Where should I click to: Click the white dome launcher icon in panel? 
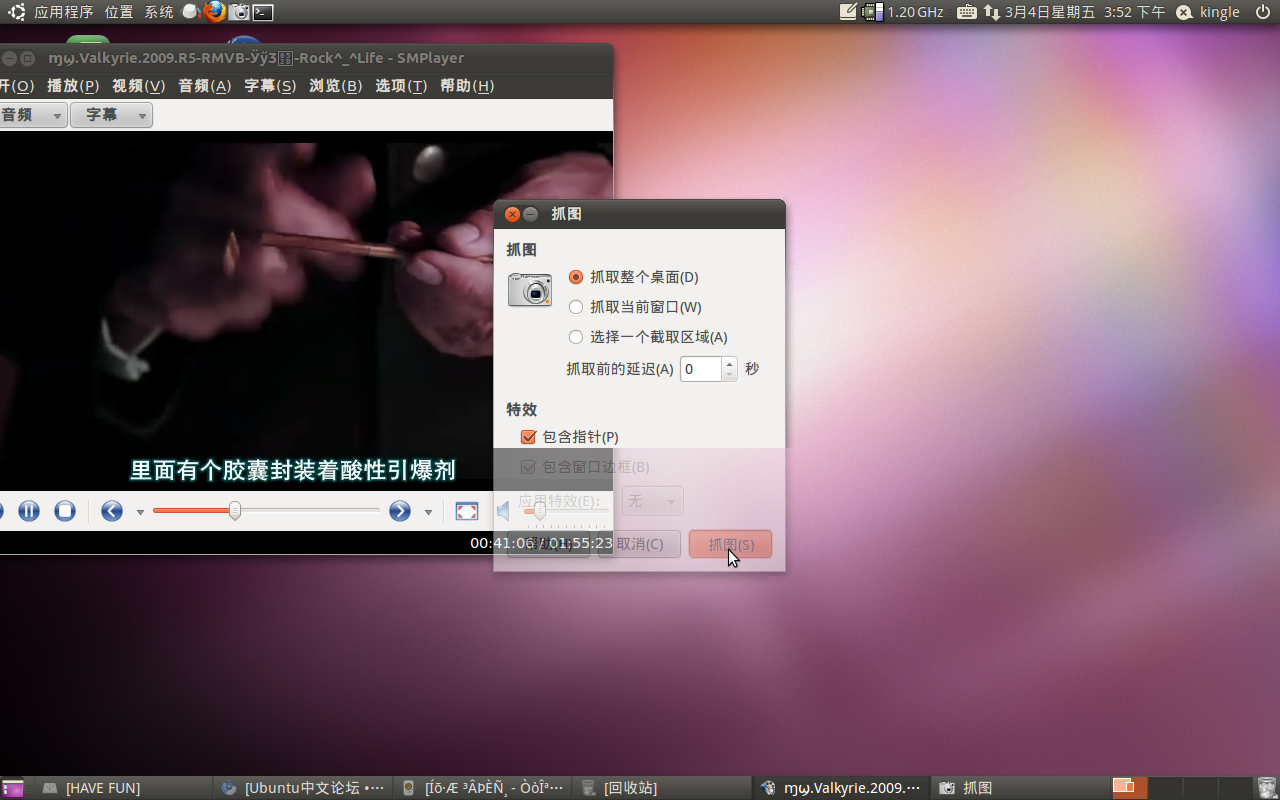pyautogui.click(x=191, y=12)
